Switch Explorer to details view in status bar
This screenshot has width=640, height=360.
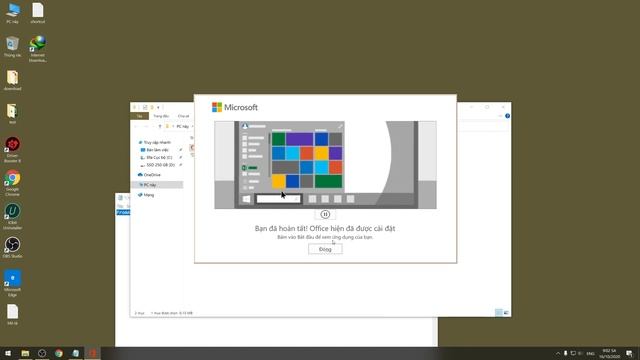click(x=499, y=313)
